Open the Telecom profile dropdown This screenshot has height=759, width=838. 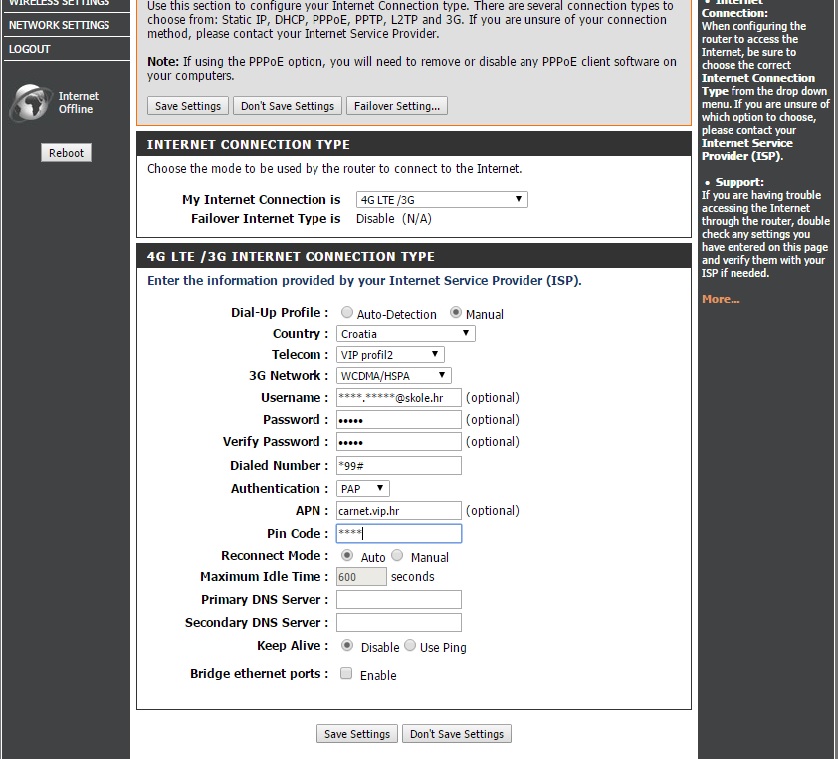pyautogui.click(x=390, y=355)
